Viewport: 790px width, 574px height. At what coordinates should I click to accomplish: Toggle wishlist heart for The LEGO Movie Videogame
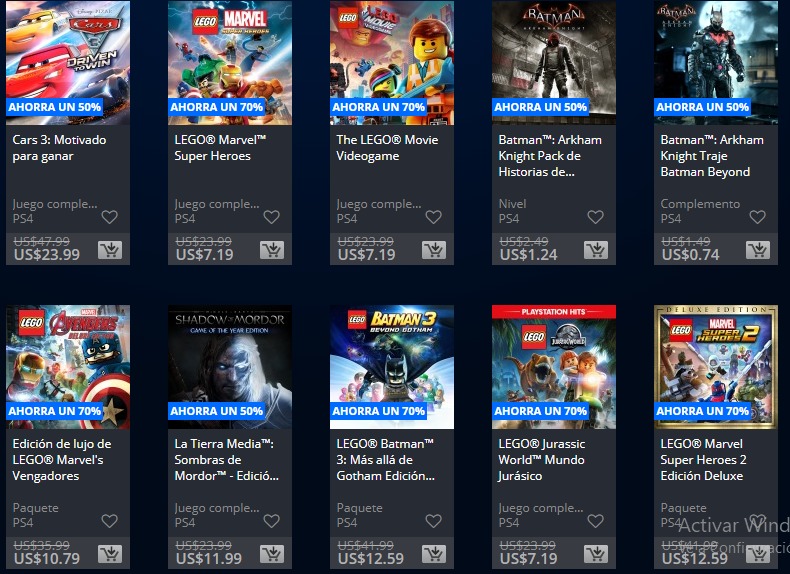click(433, 217)
